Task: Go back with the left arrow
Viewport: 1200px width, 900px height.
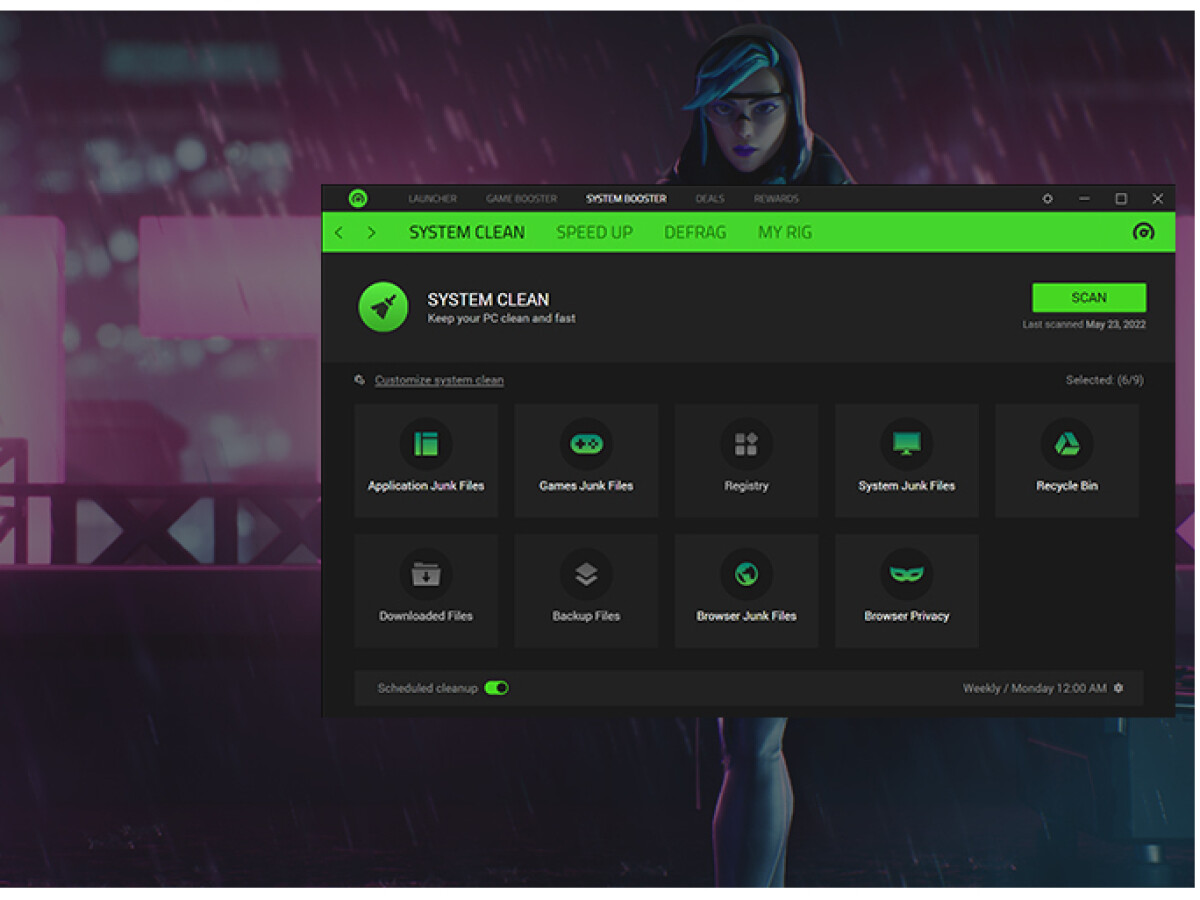Action: point(339,232)
